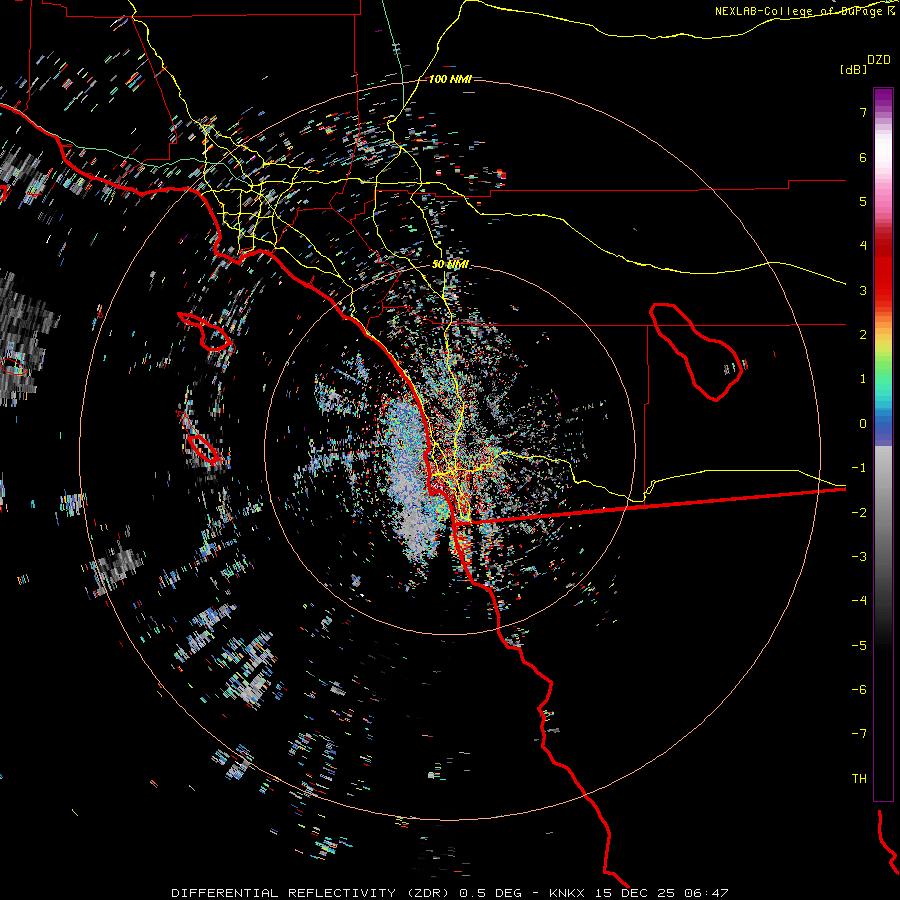The height and width of the screenshot is (900, 900).
Task: Click the 5 value on the color scale
Action: (863, 201)
